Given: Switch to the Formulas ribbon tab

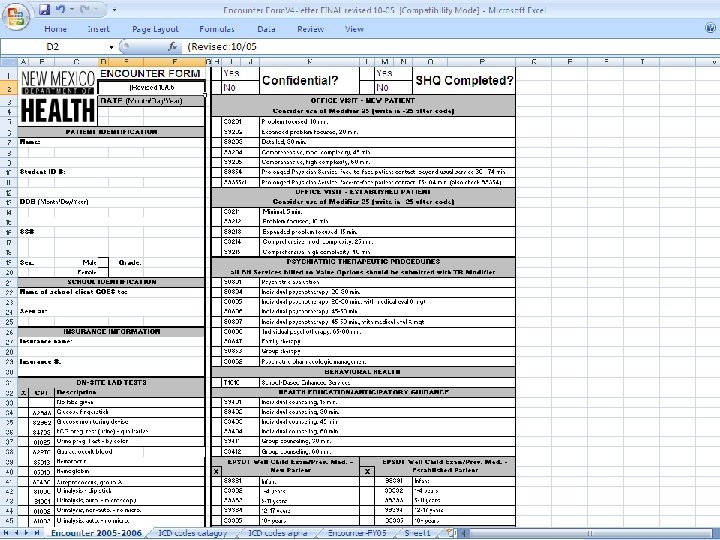Looking at the screenshot, I should [x=217, y=29].
